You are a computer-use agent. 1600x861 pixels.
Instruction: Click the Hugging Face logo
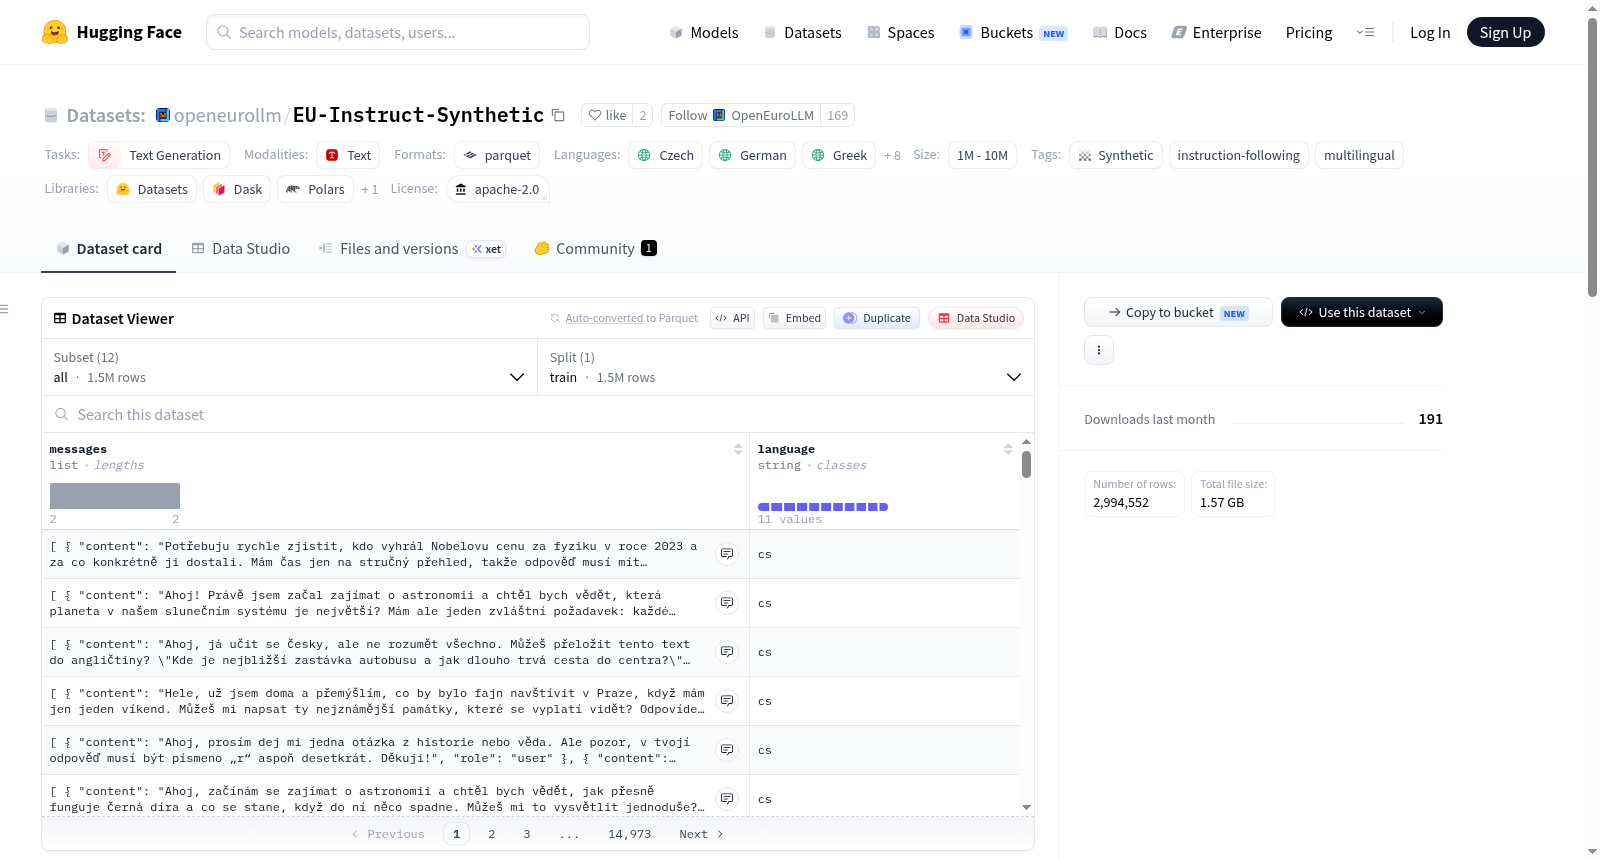(112, 32)
